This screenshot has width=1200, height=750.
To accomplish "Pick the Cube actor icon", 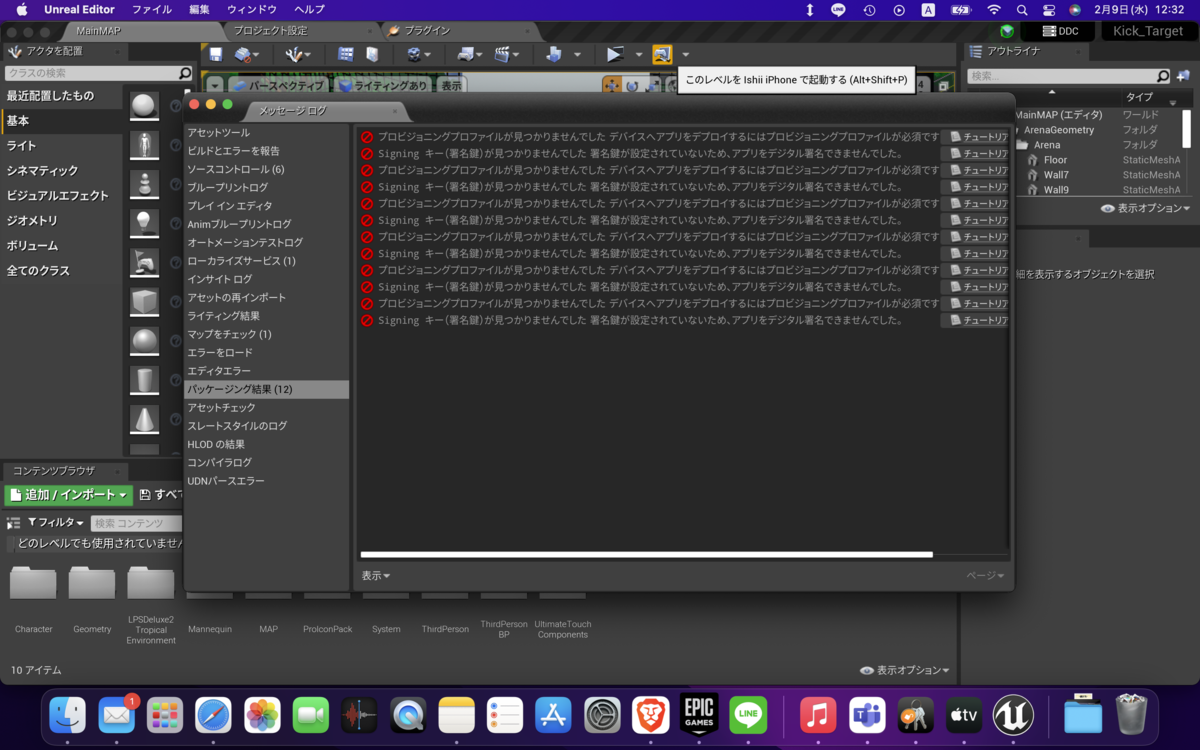I will click(145, 302).
